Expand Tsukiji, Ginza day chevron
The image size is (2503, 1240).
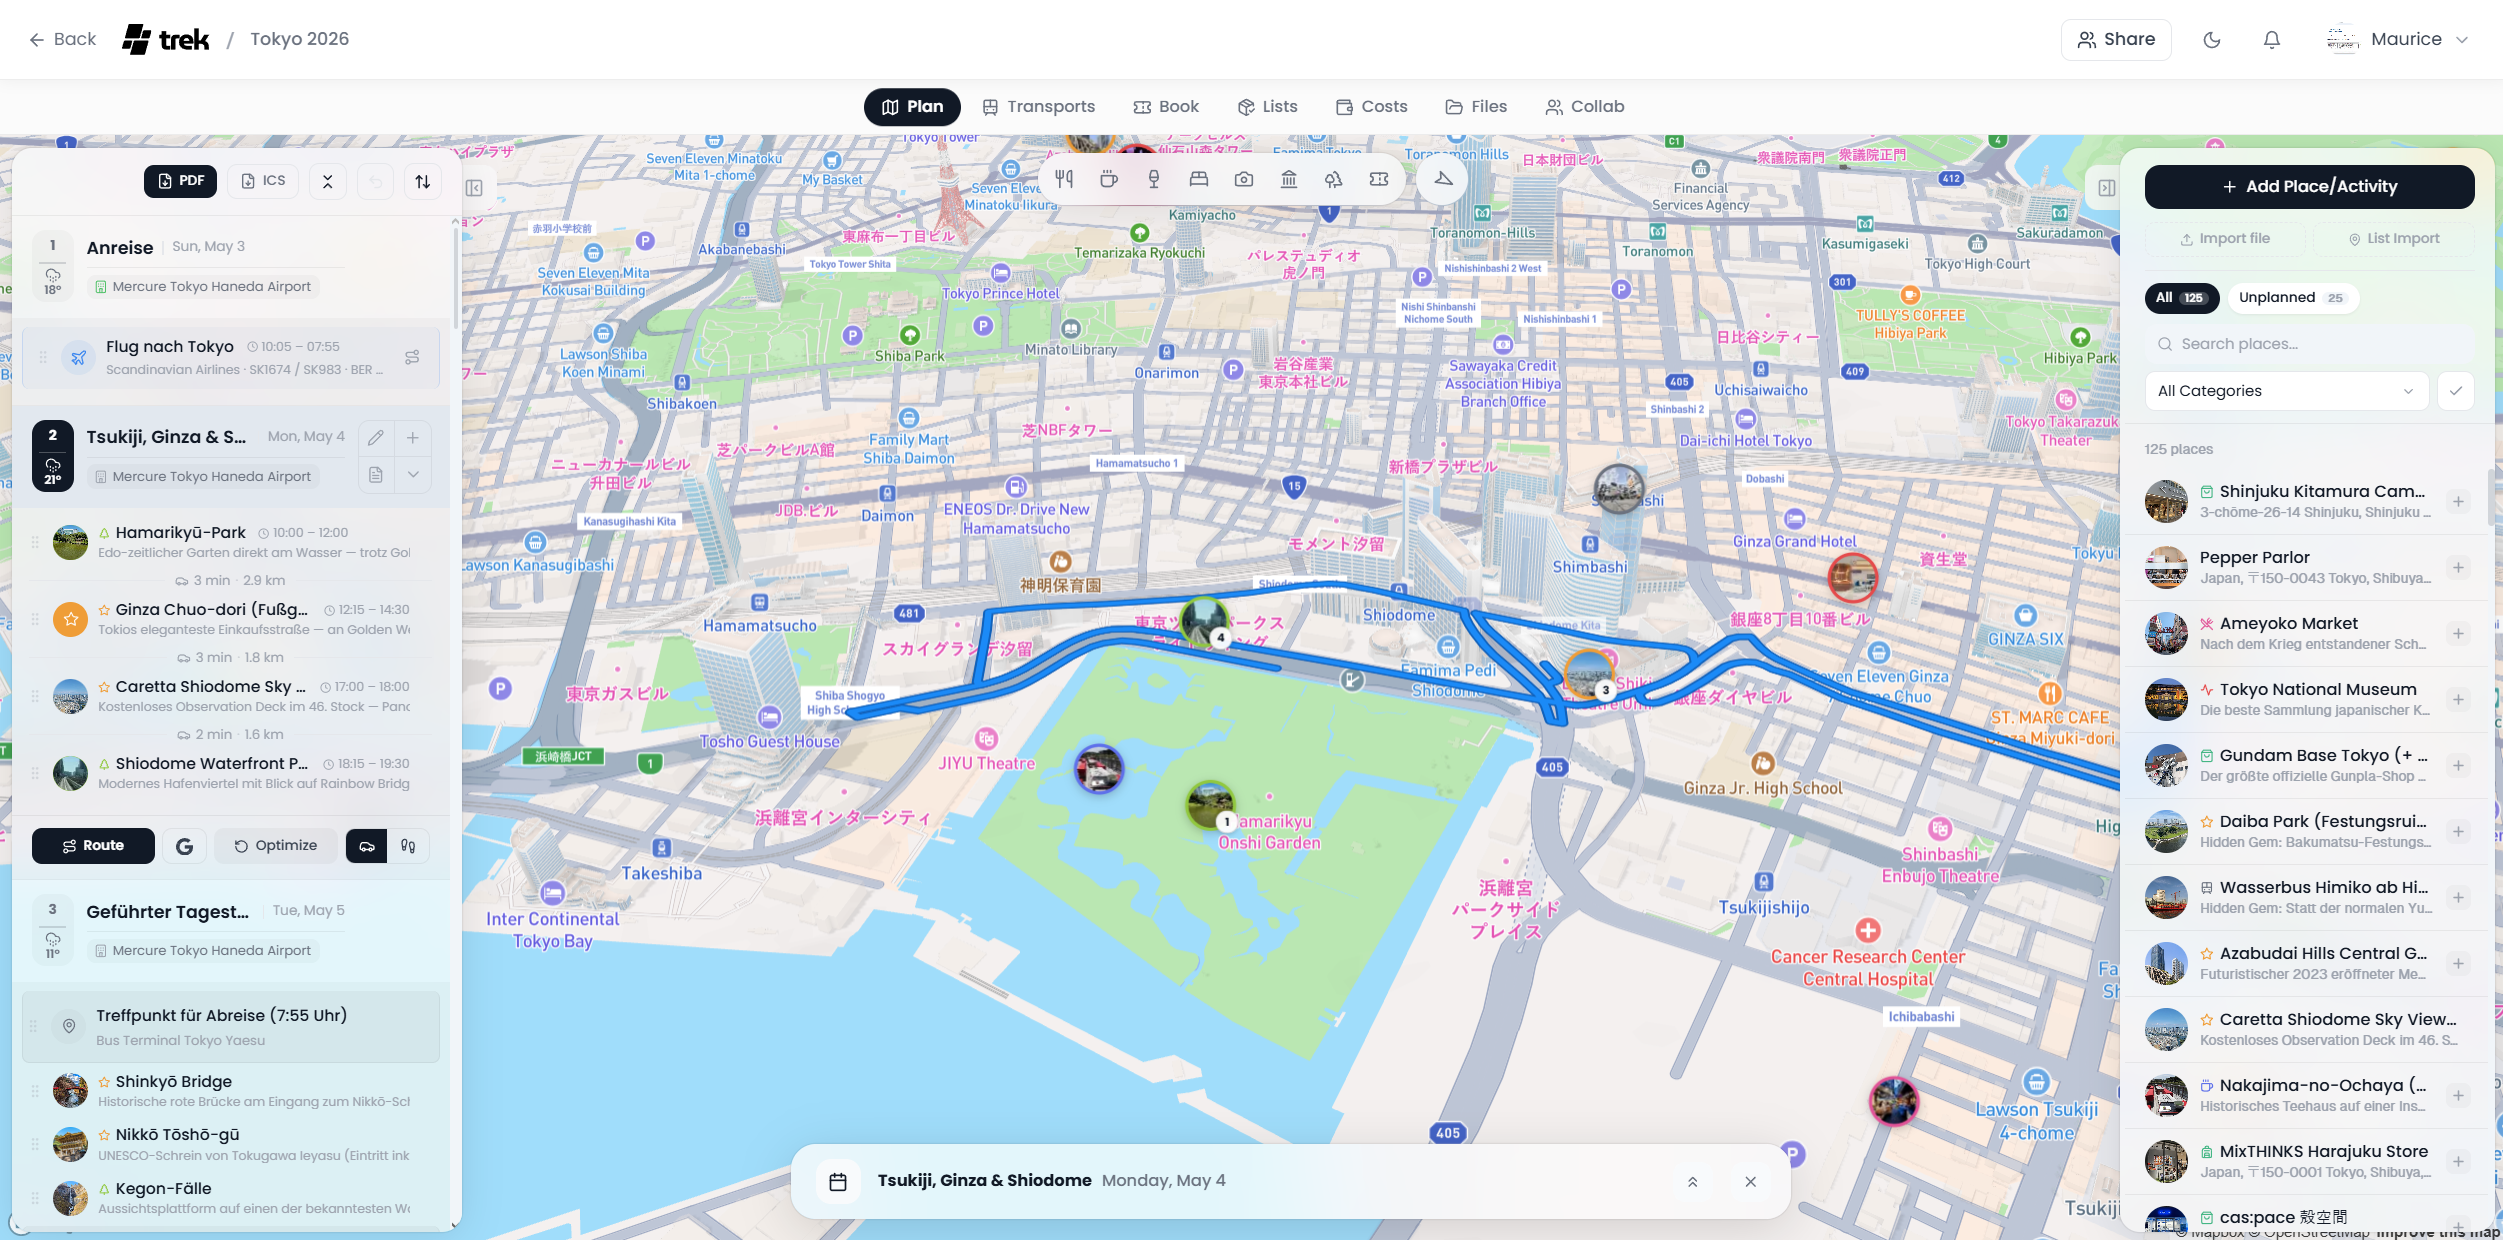click(413, 474)
